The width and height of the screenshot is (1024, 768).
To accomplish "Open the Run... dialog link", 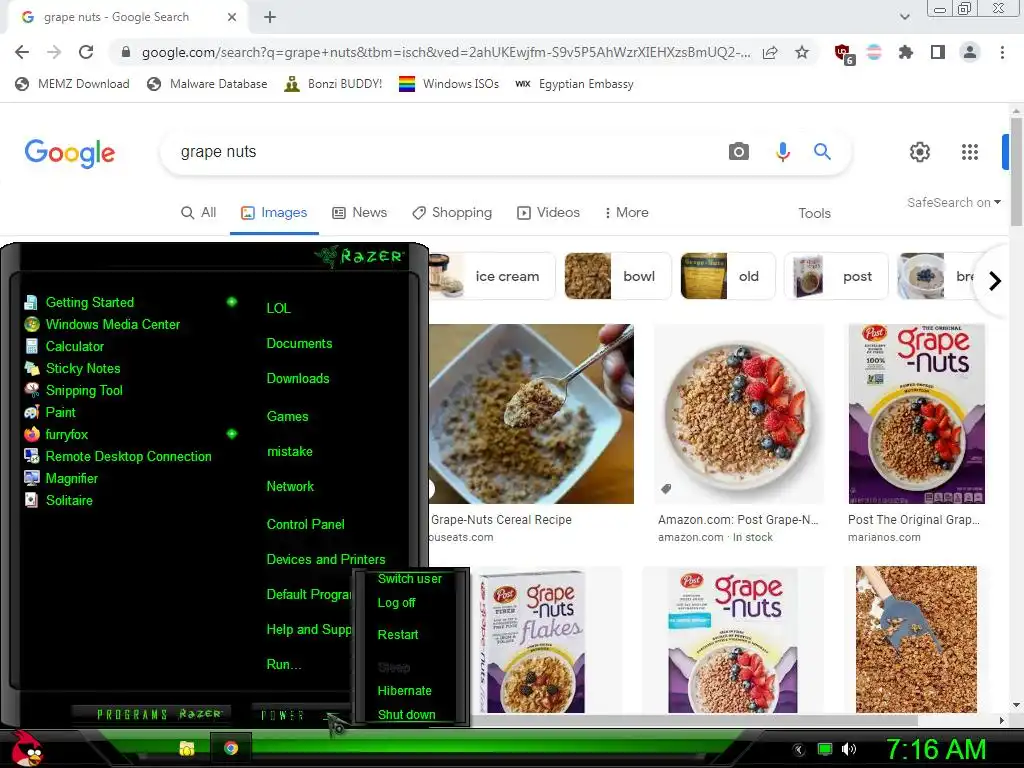I will 283,664.
